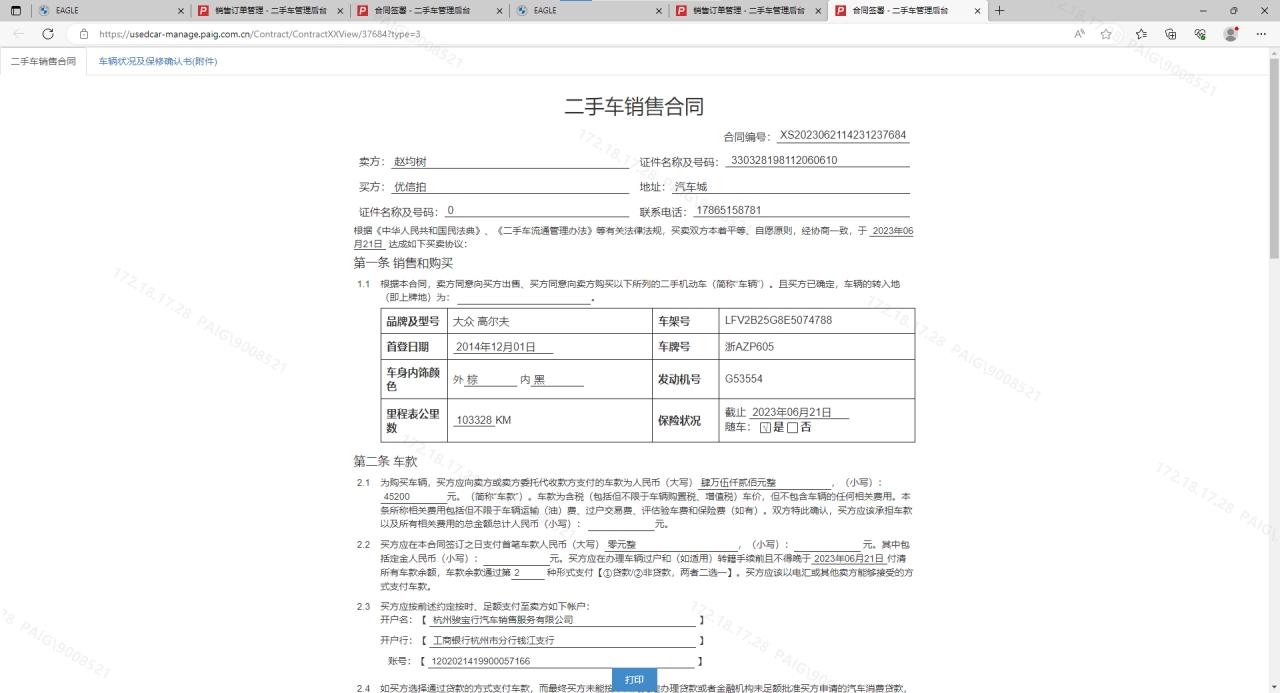Refresh the contract page
This screenshot has width=1280, height=693.
coord(48,33)
